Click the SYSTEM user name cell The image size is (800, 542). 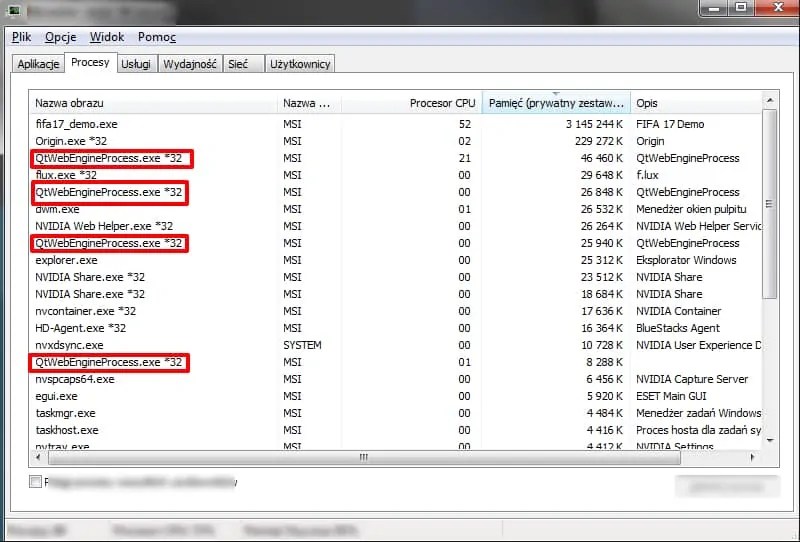point(302,345)
